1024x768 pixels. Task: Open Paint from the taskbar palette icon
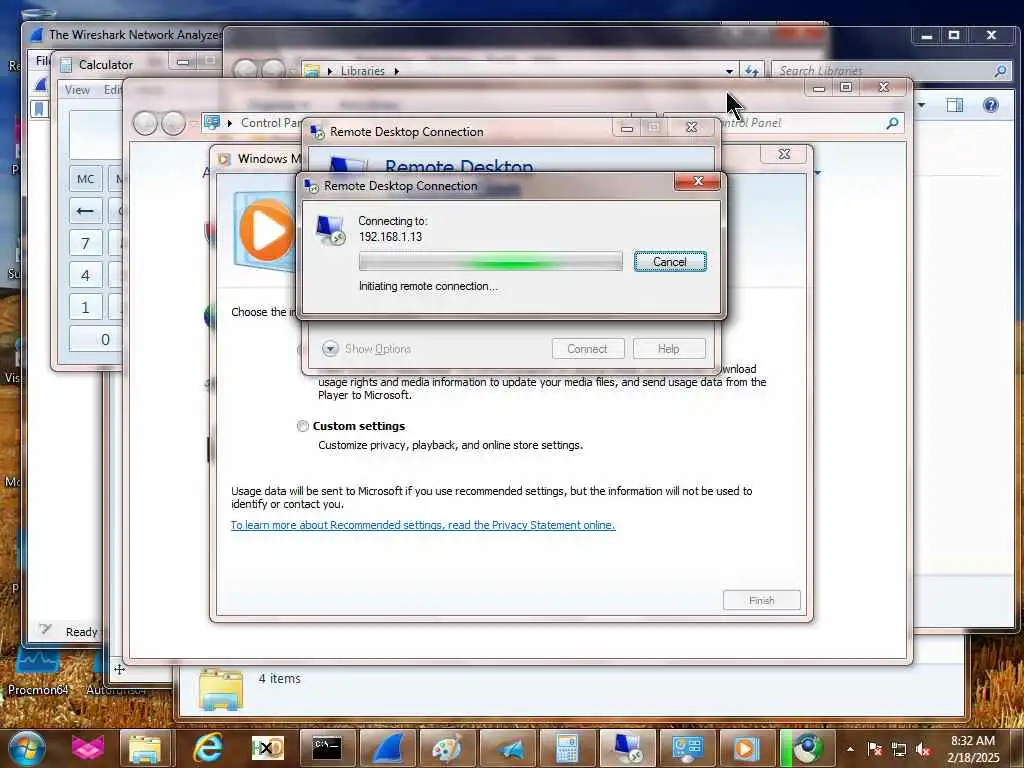[447, 748]
